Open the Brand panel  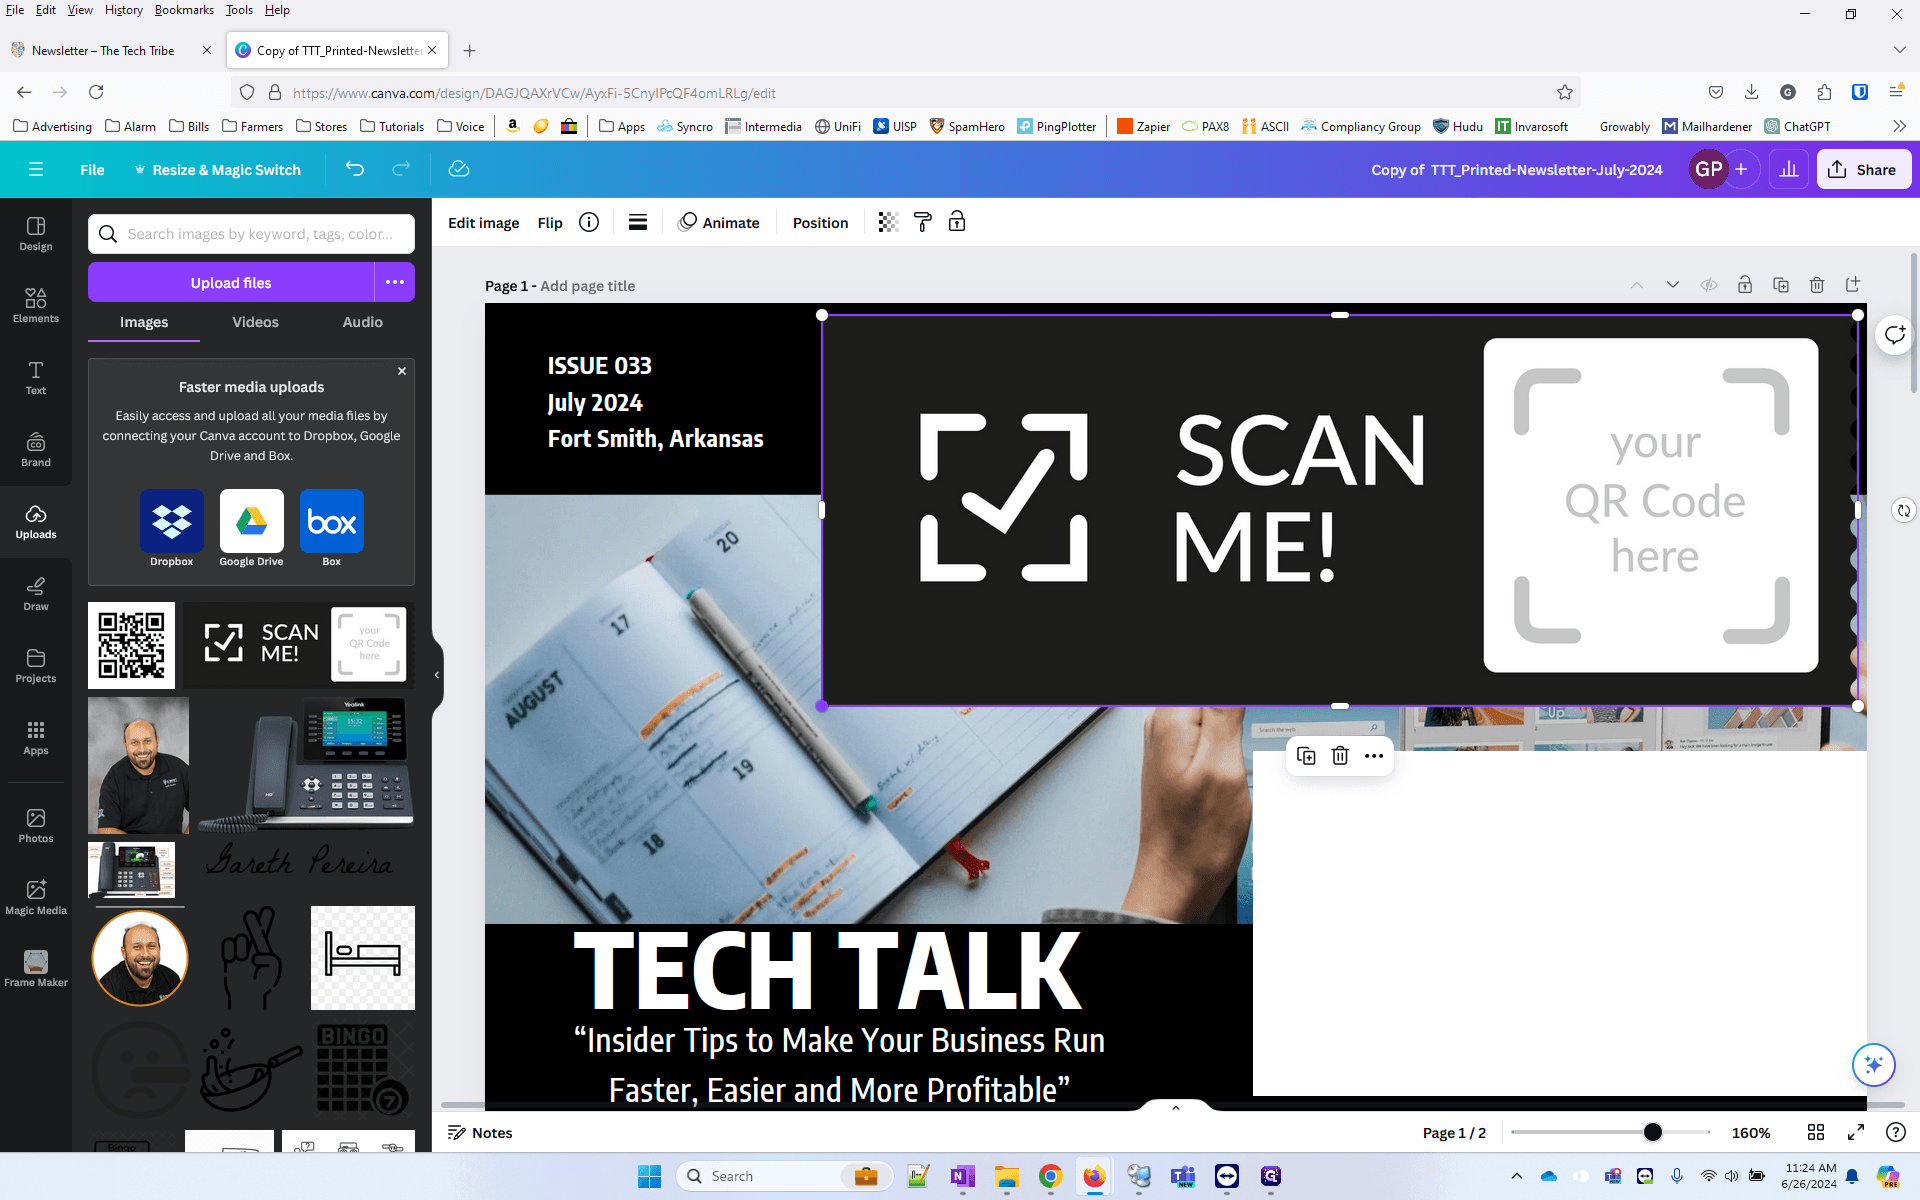pyautogui.click(x=36, y=450)
